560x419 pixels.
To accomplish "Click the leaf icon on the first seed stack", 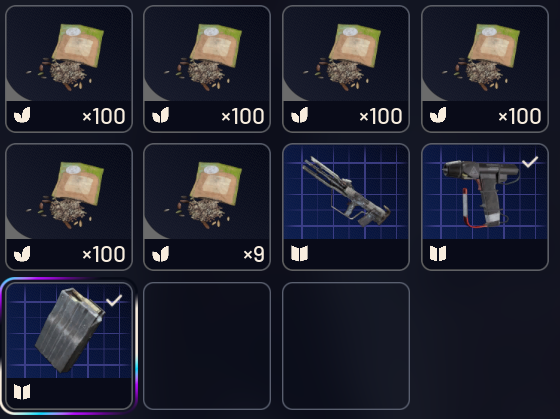I will [x=22, y=115].
